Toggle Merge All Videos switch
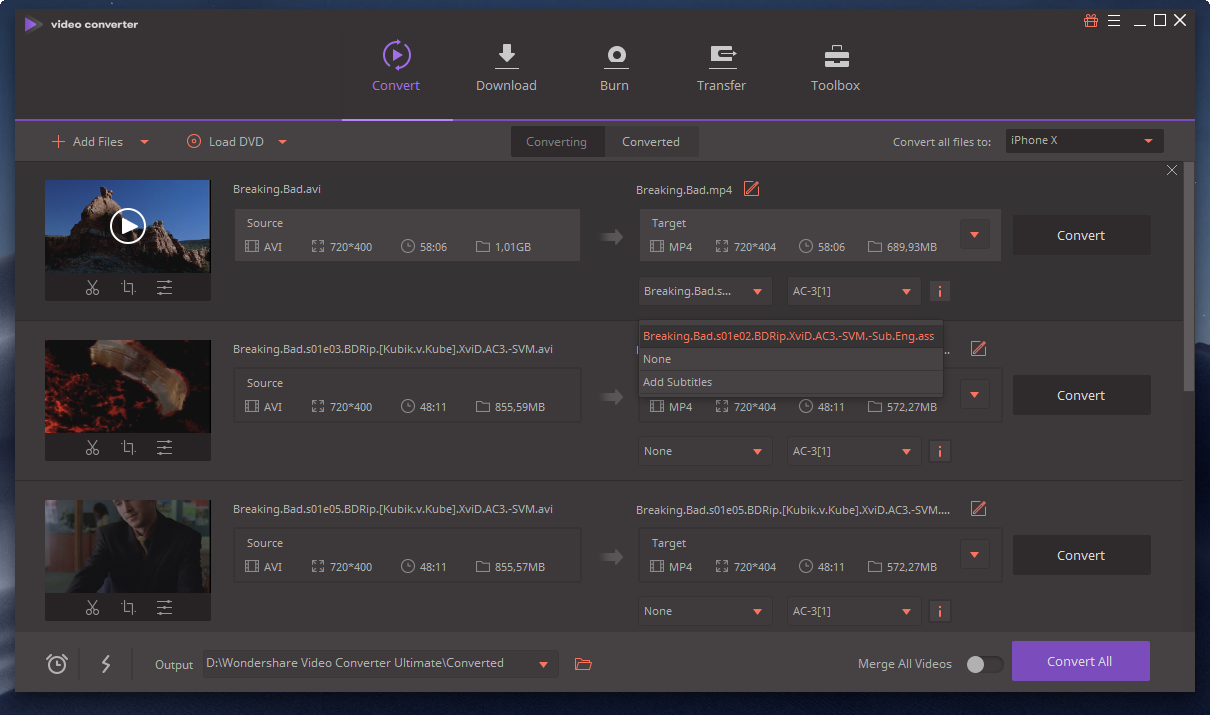1210x715 pixels. point(984,664)
